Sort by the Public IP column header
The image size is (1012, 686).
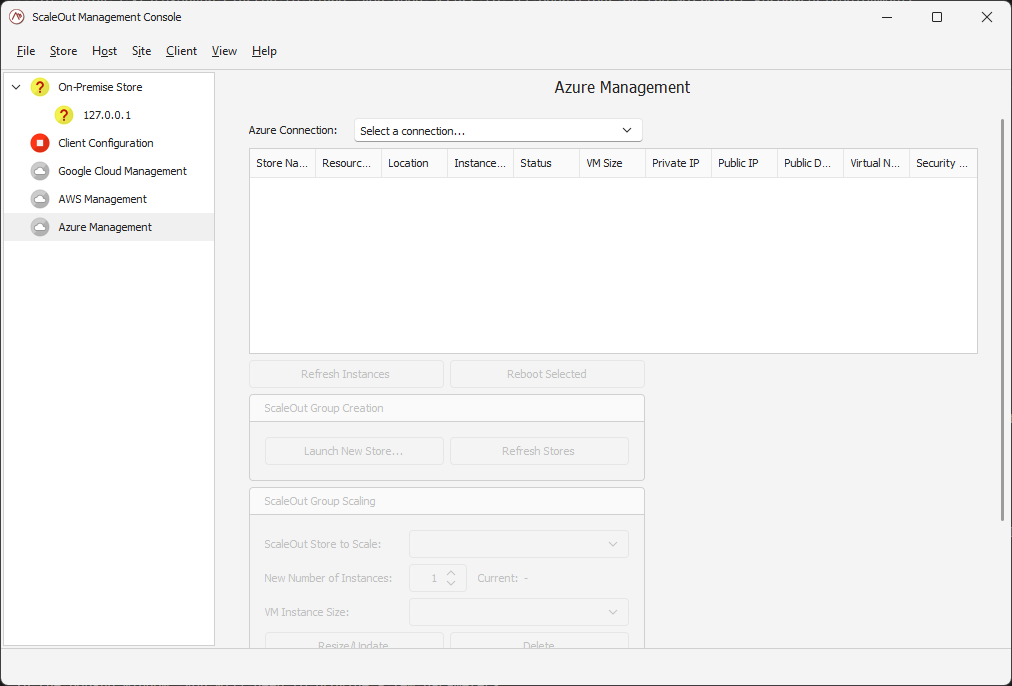point(744,163)
